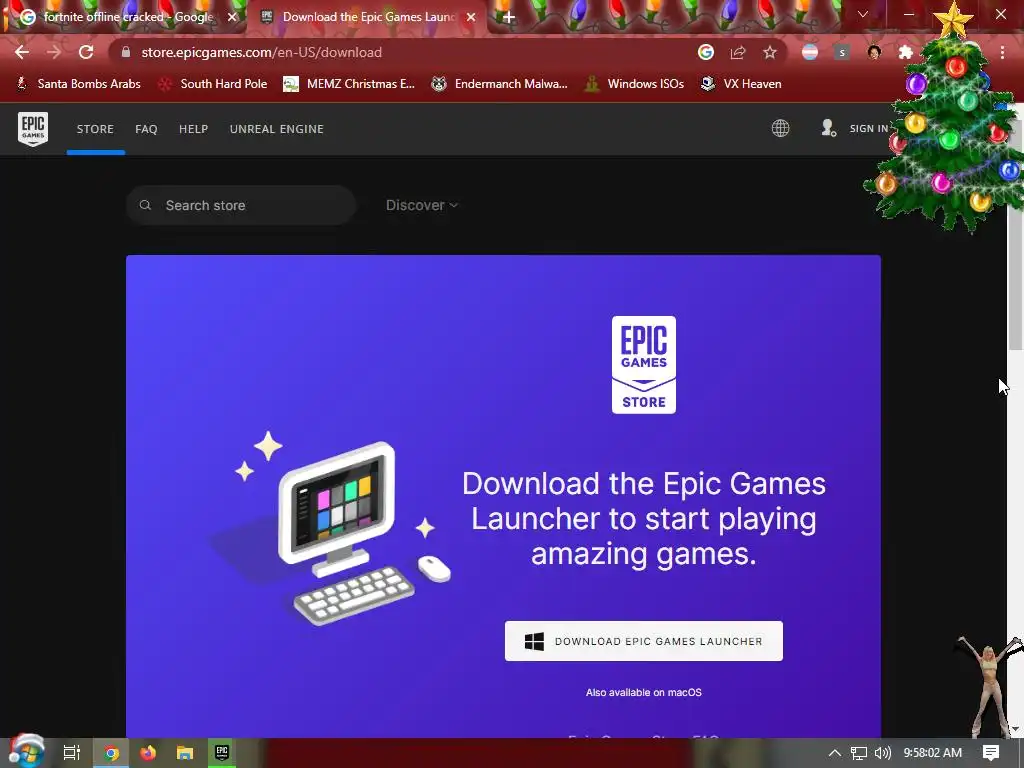Launch Firefox from the taskbar
This screenshot has height=768, width=1024.
[148, 753]
